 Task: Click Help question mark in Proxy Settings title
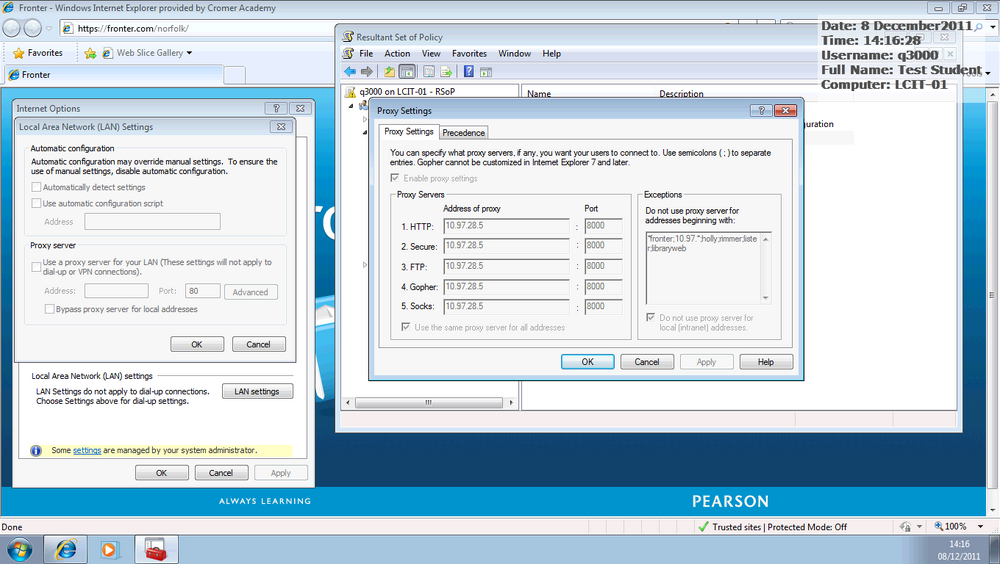761,110
